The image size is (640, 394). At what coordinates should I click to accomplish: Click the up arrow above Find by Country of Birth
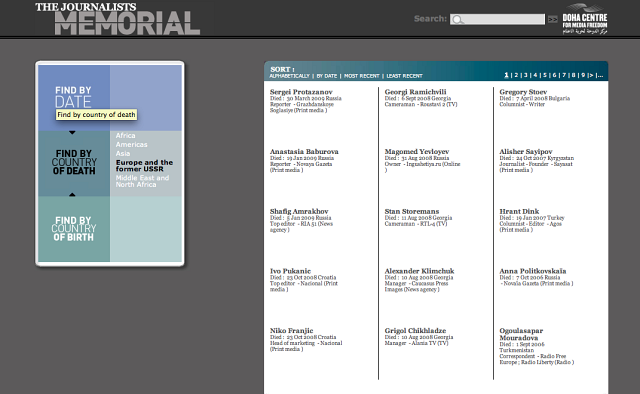(72, 194)
